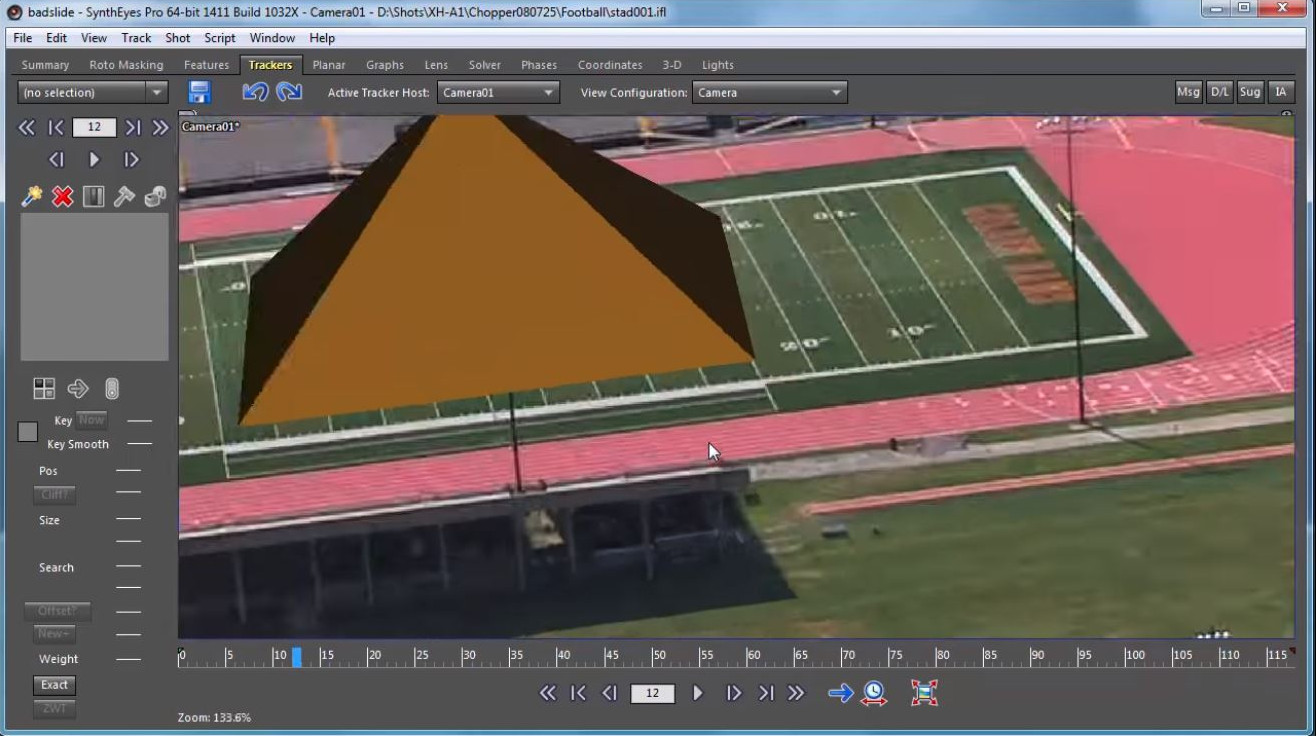The height and width of the screenshot is (736, 1316).
Task: Switch to the Graphs tab
Action: click(385, 65)
